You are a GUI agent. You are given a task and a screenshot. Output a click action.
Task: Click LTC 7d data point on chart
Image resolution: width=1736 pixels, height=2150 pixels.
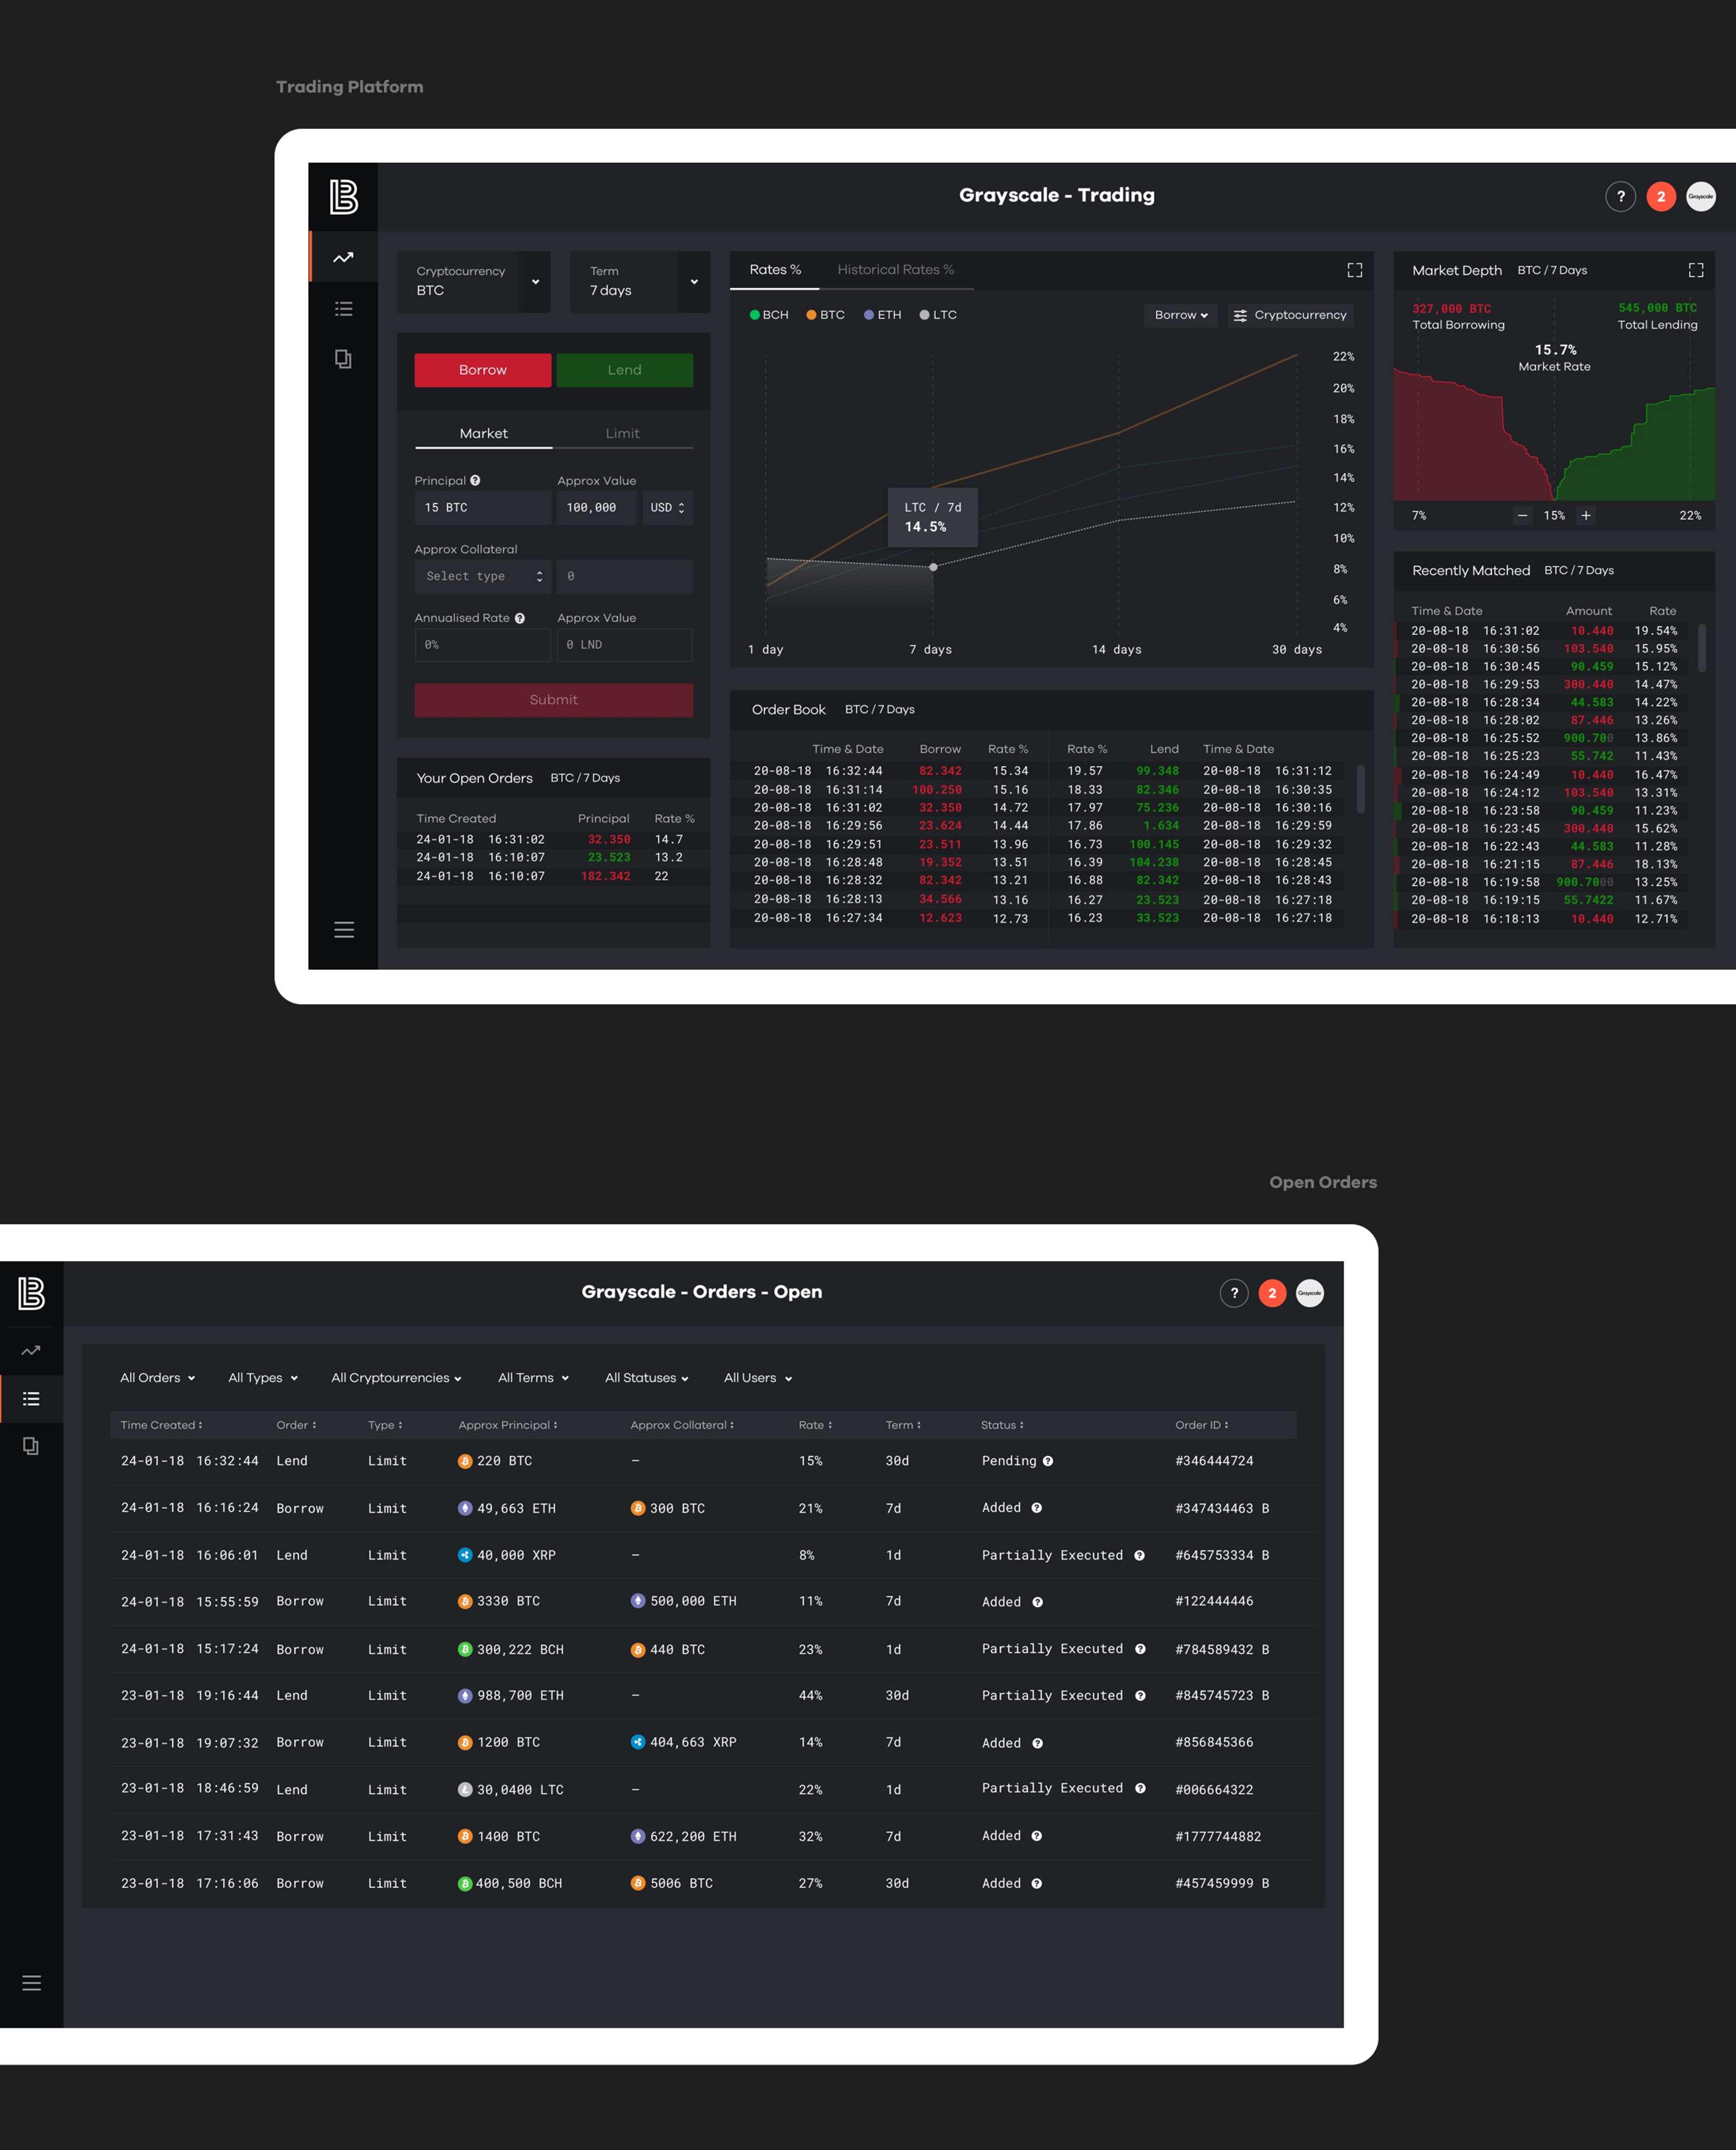coord(933,567)
